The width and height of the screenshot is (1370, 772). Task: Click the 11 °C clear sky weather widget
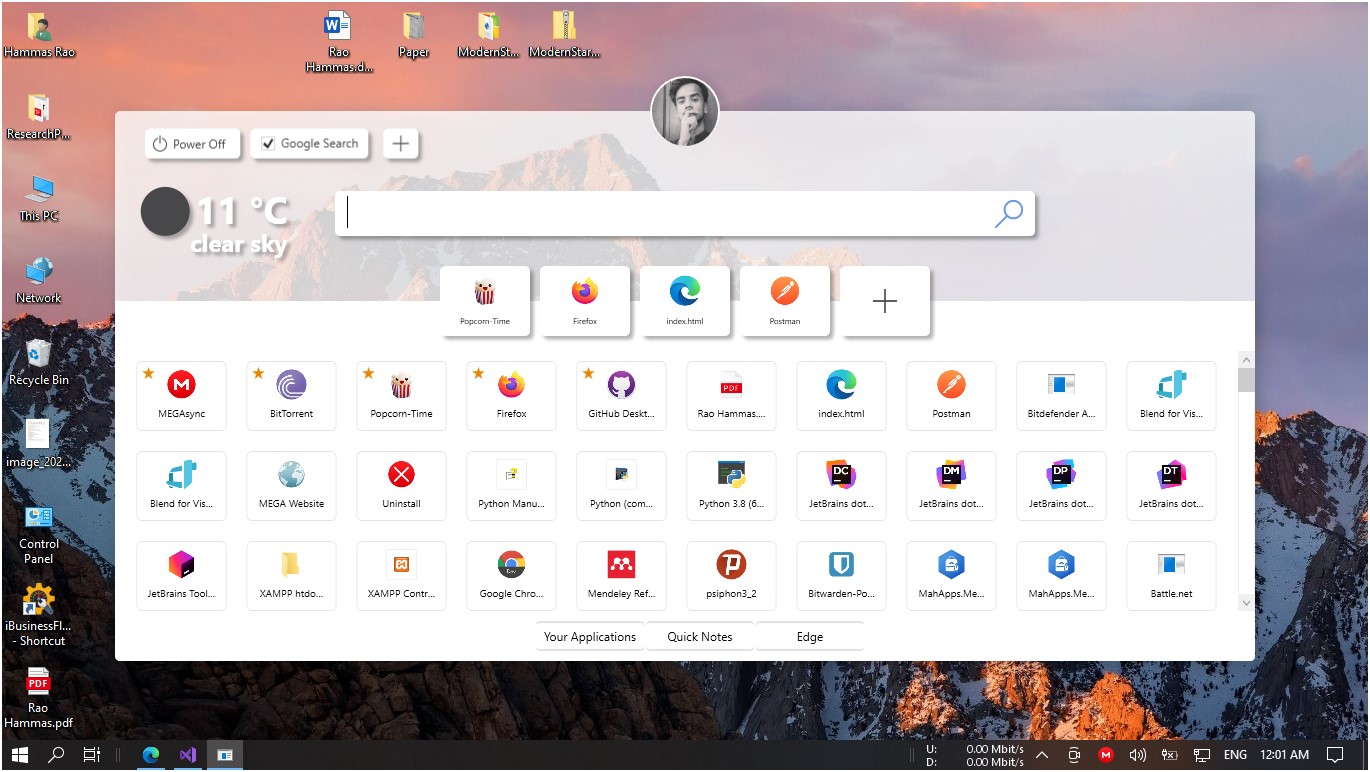click(215, 222)
